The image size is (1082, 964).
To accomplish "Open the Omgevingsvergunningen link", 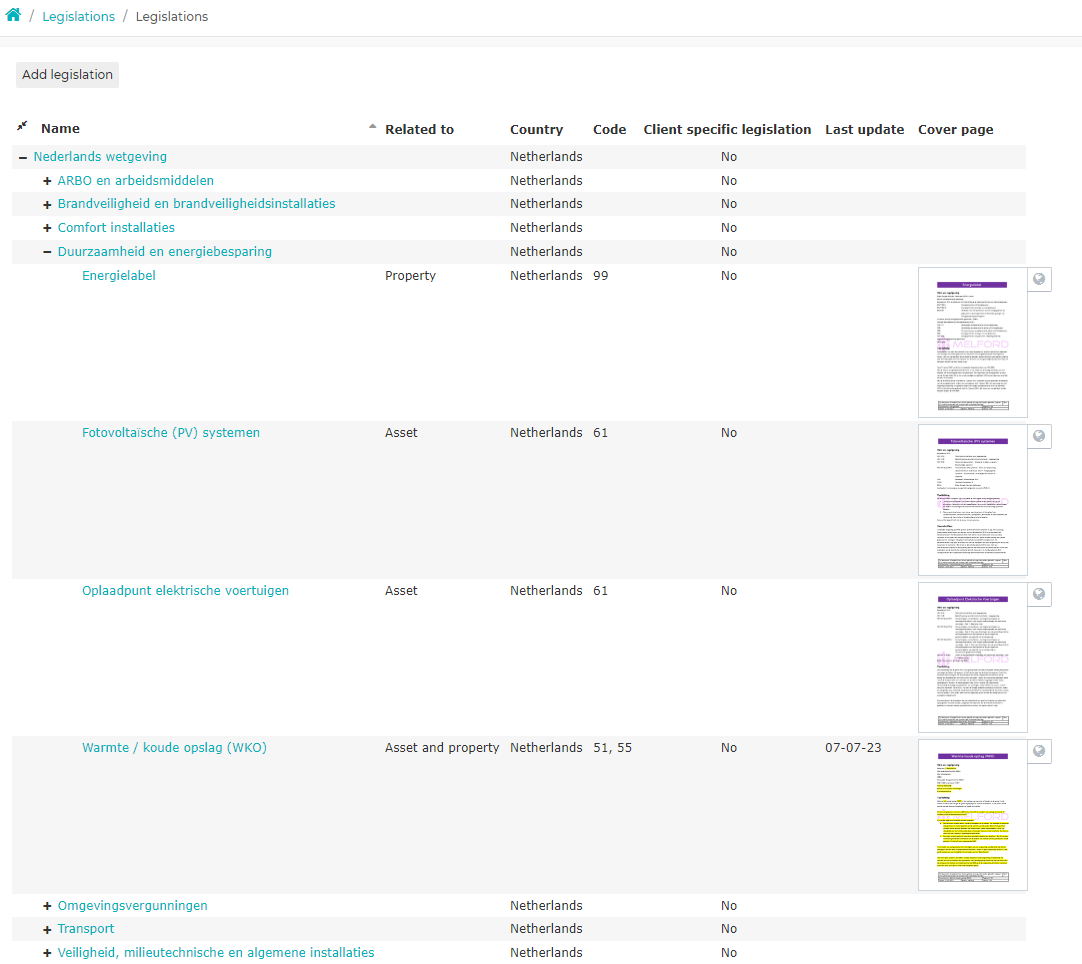I will [x=132, y=905].
